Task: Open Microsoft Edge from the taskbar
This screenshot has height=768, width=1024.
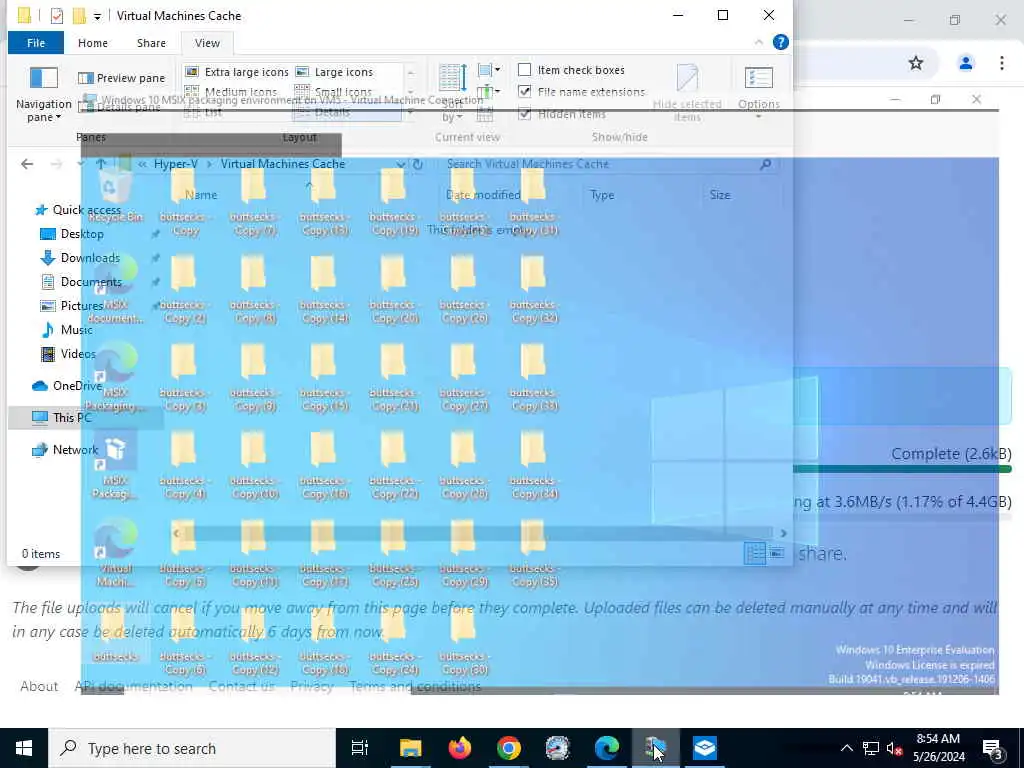Action: 607,748
